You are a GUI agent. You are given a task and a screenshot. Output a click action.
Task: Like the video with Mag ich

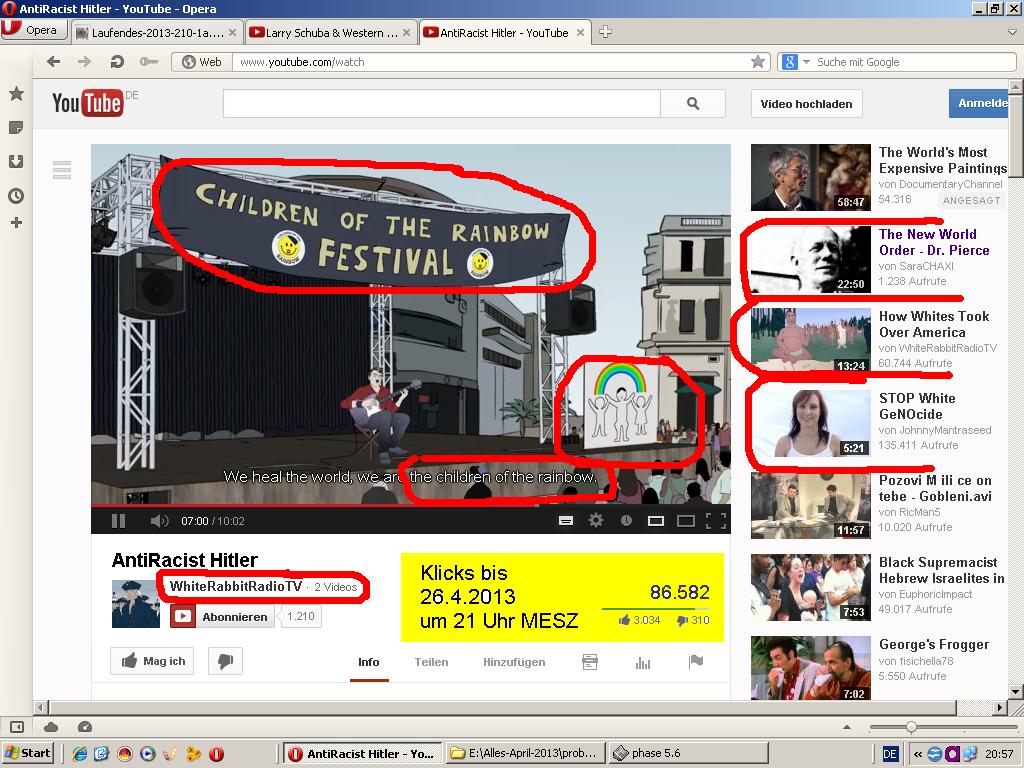point(152,661)
